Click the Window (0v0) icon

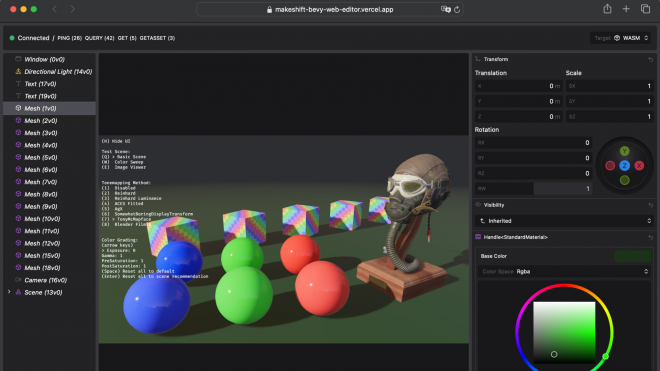18,59
